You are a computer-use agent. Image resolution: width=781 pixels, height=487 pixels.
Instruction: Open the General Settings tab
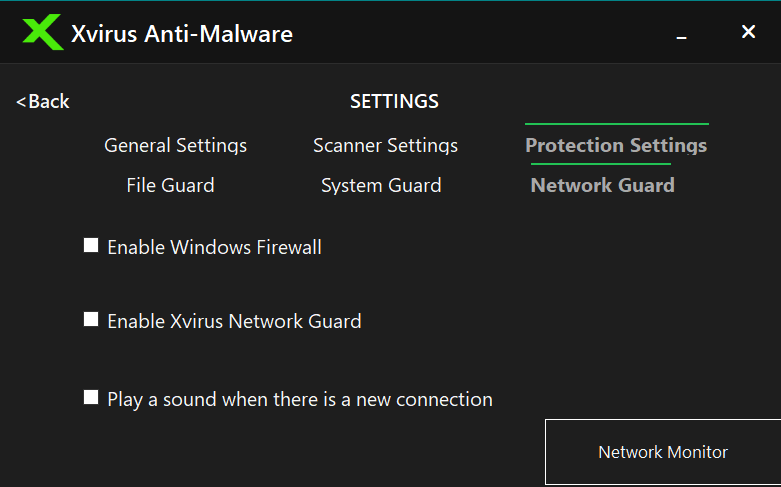(175, 145)
